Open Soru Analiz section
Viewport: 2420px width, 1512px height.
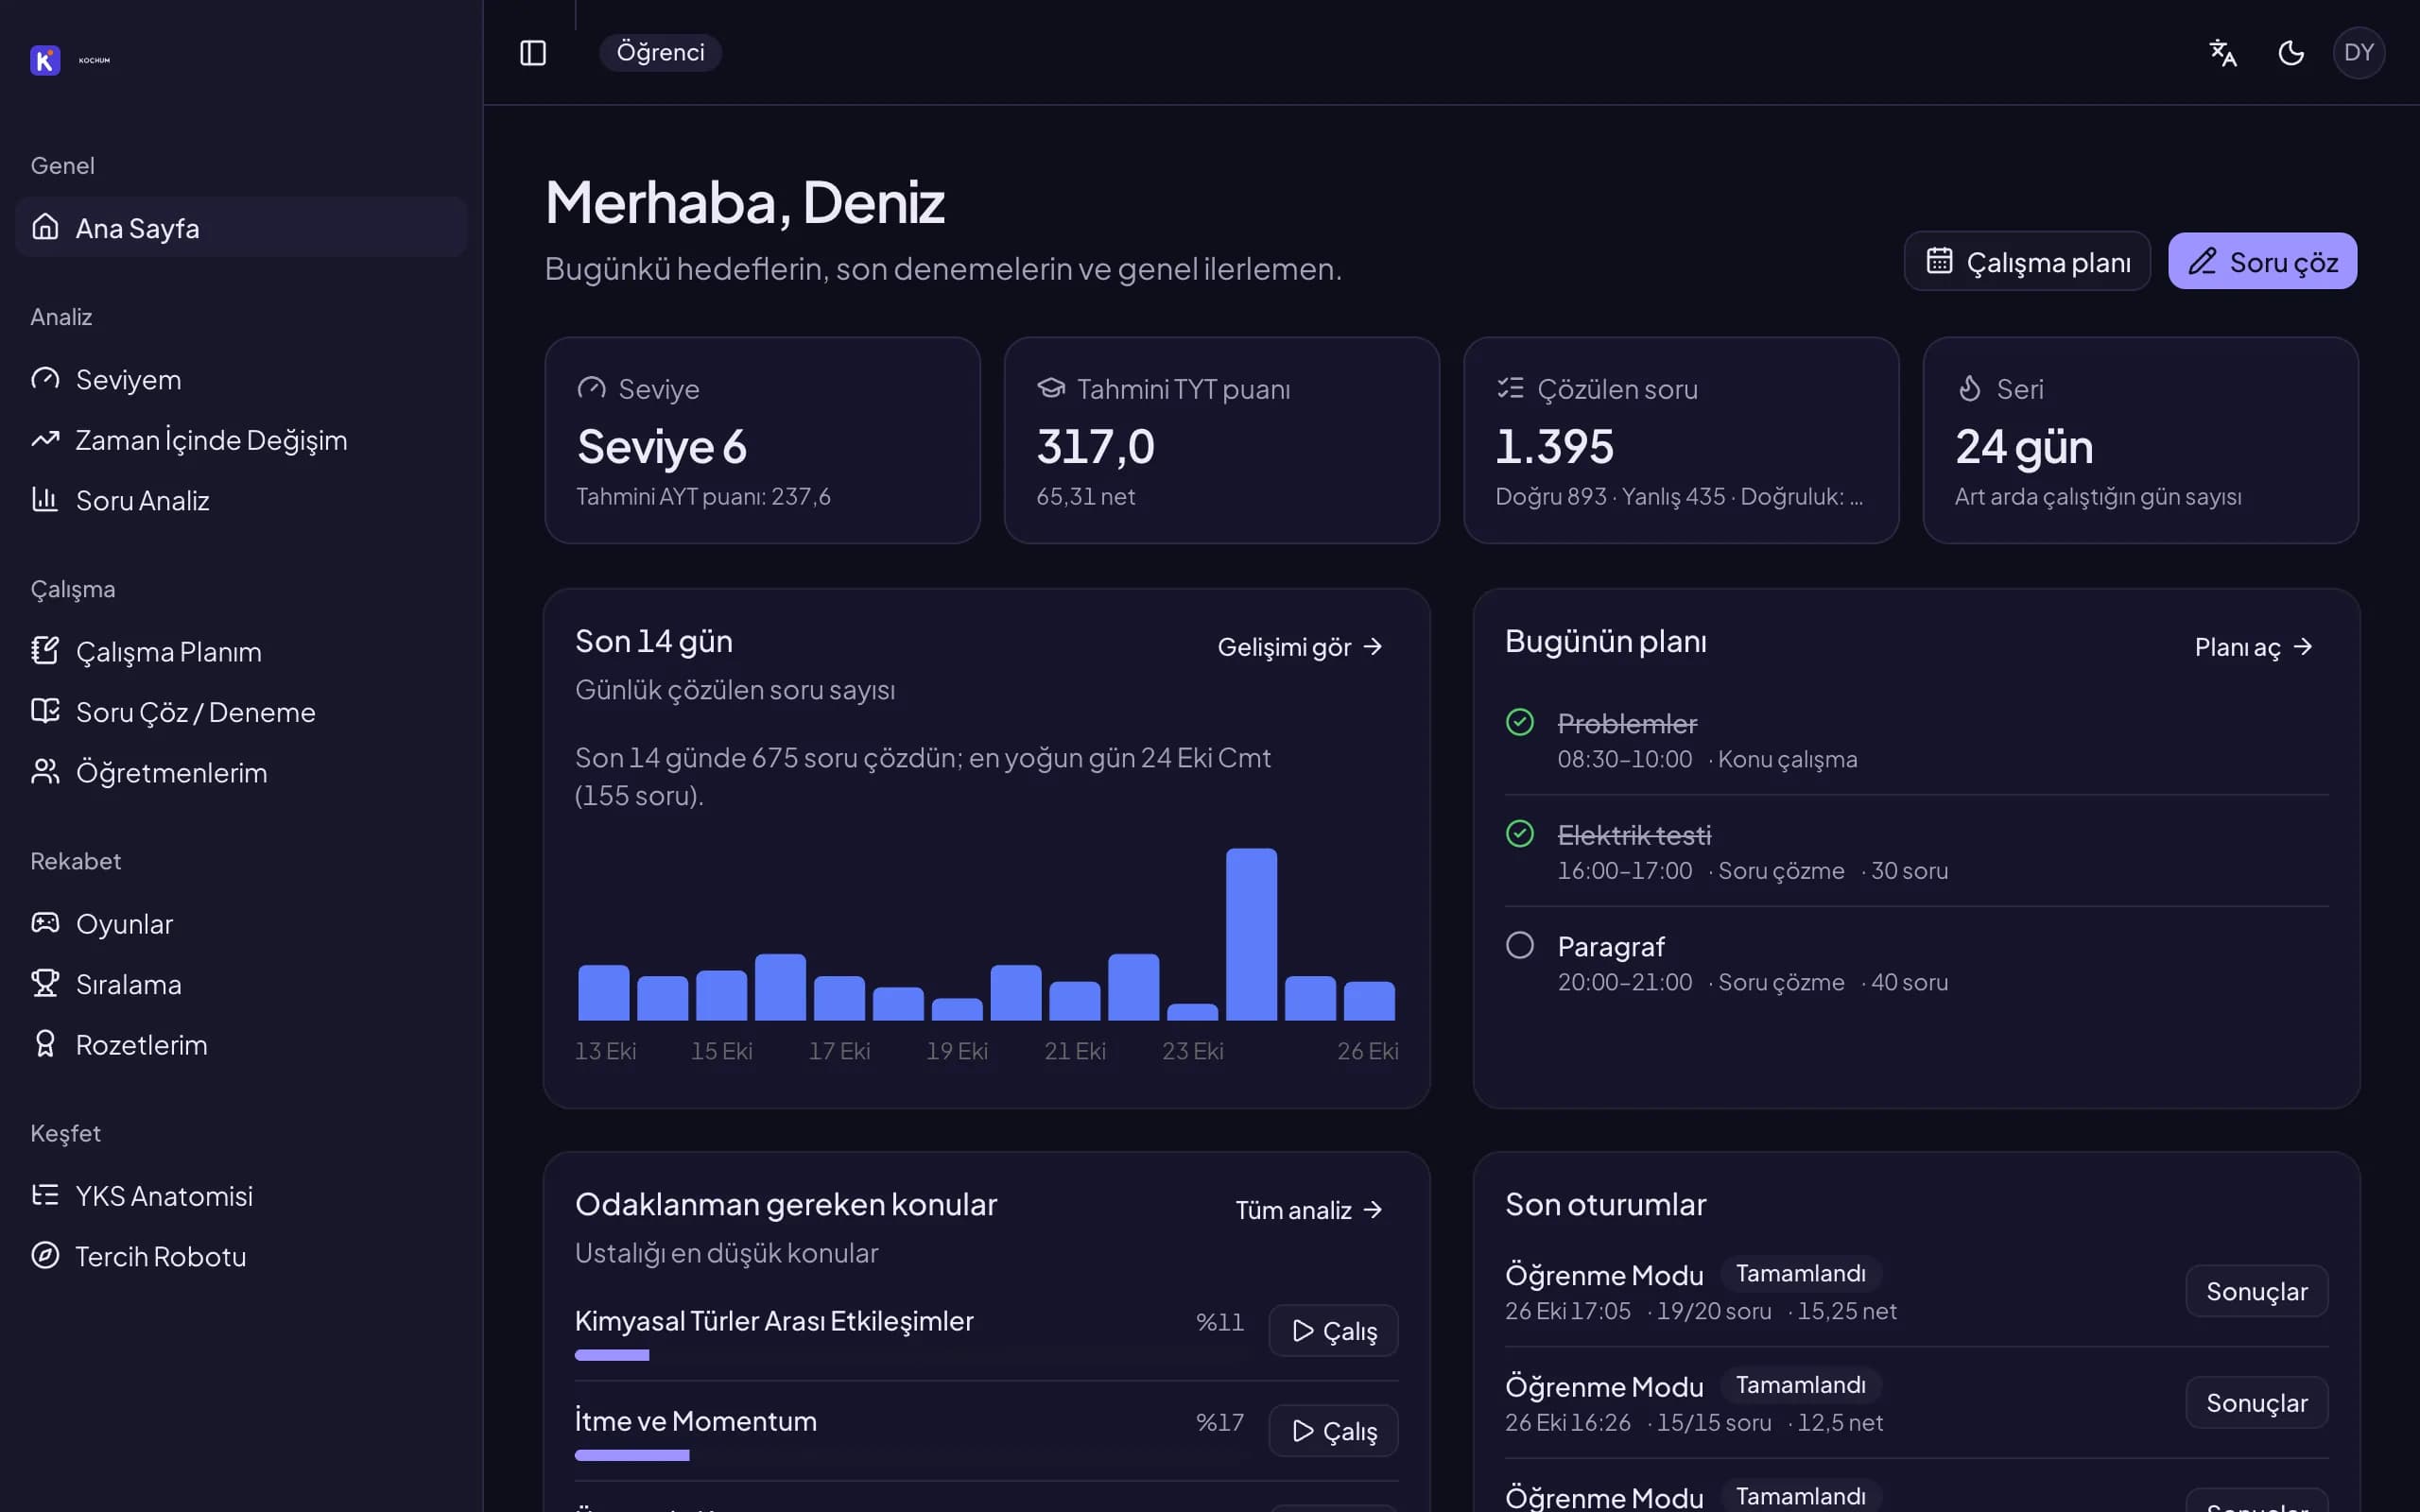tap(240, 500)
